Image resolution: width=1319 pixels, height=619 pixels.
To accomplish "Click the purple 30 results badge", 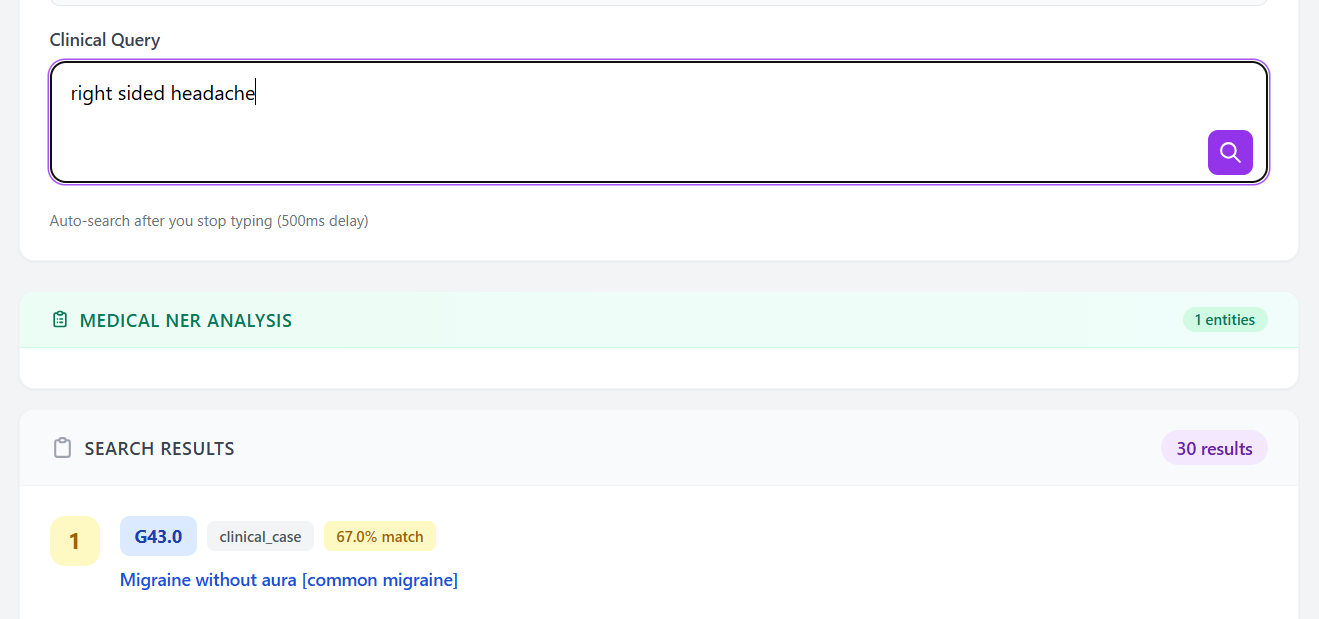I will (1214, 448).
